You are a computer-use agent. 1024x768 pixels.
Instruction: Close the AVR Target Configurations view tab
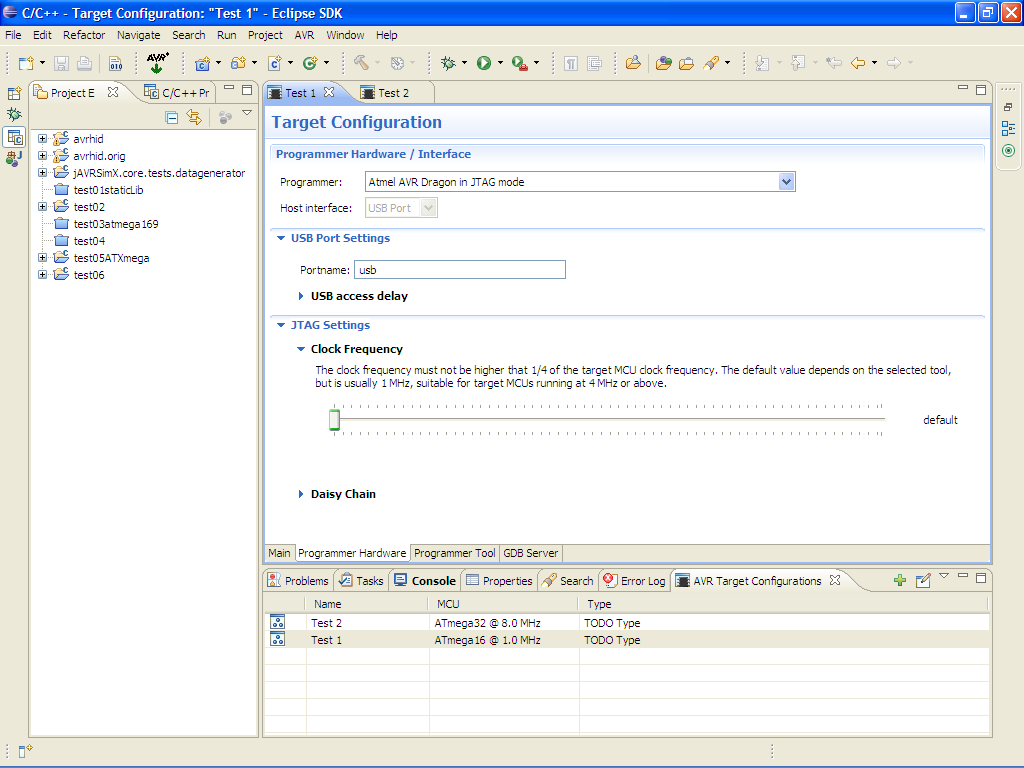835,580
